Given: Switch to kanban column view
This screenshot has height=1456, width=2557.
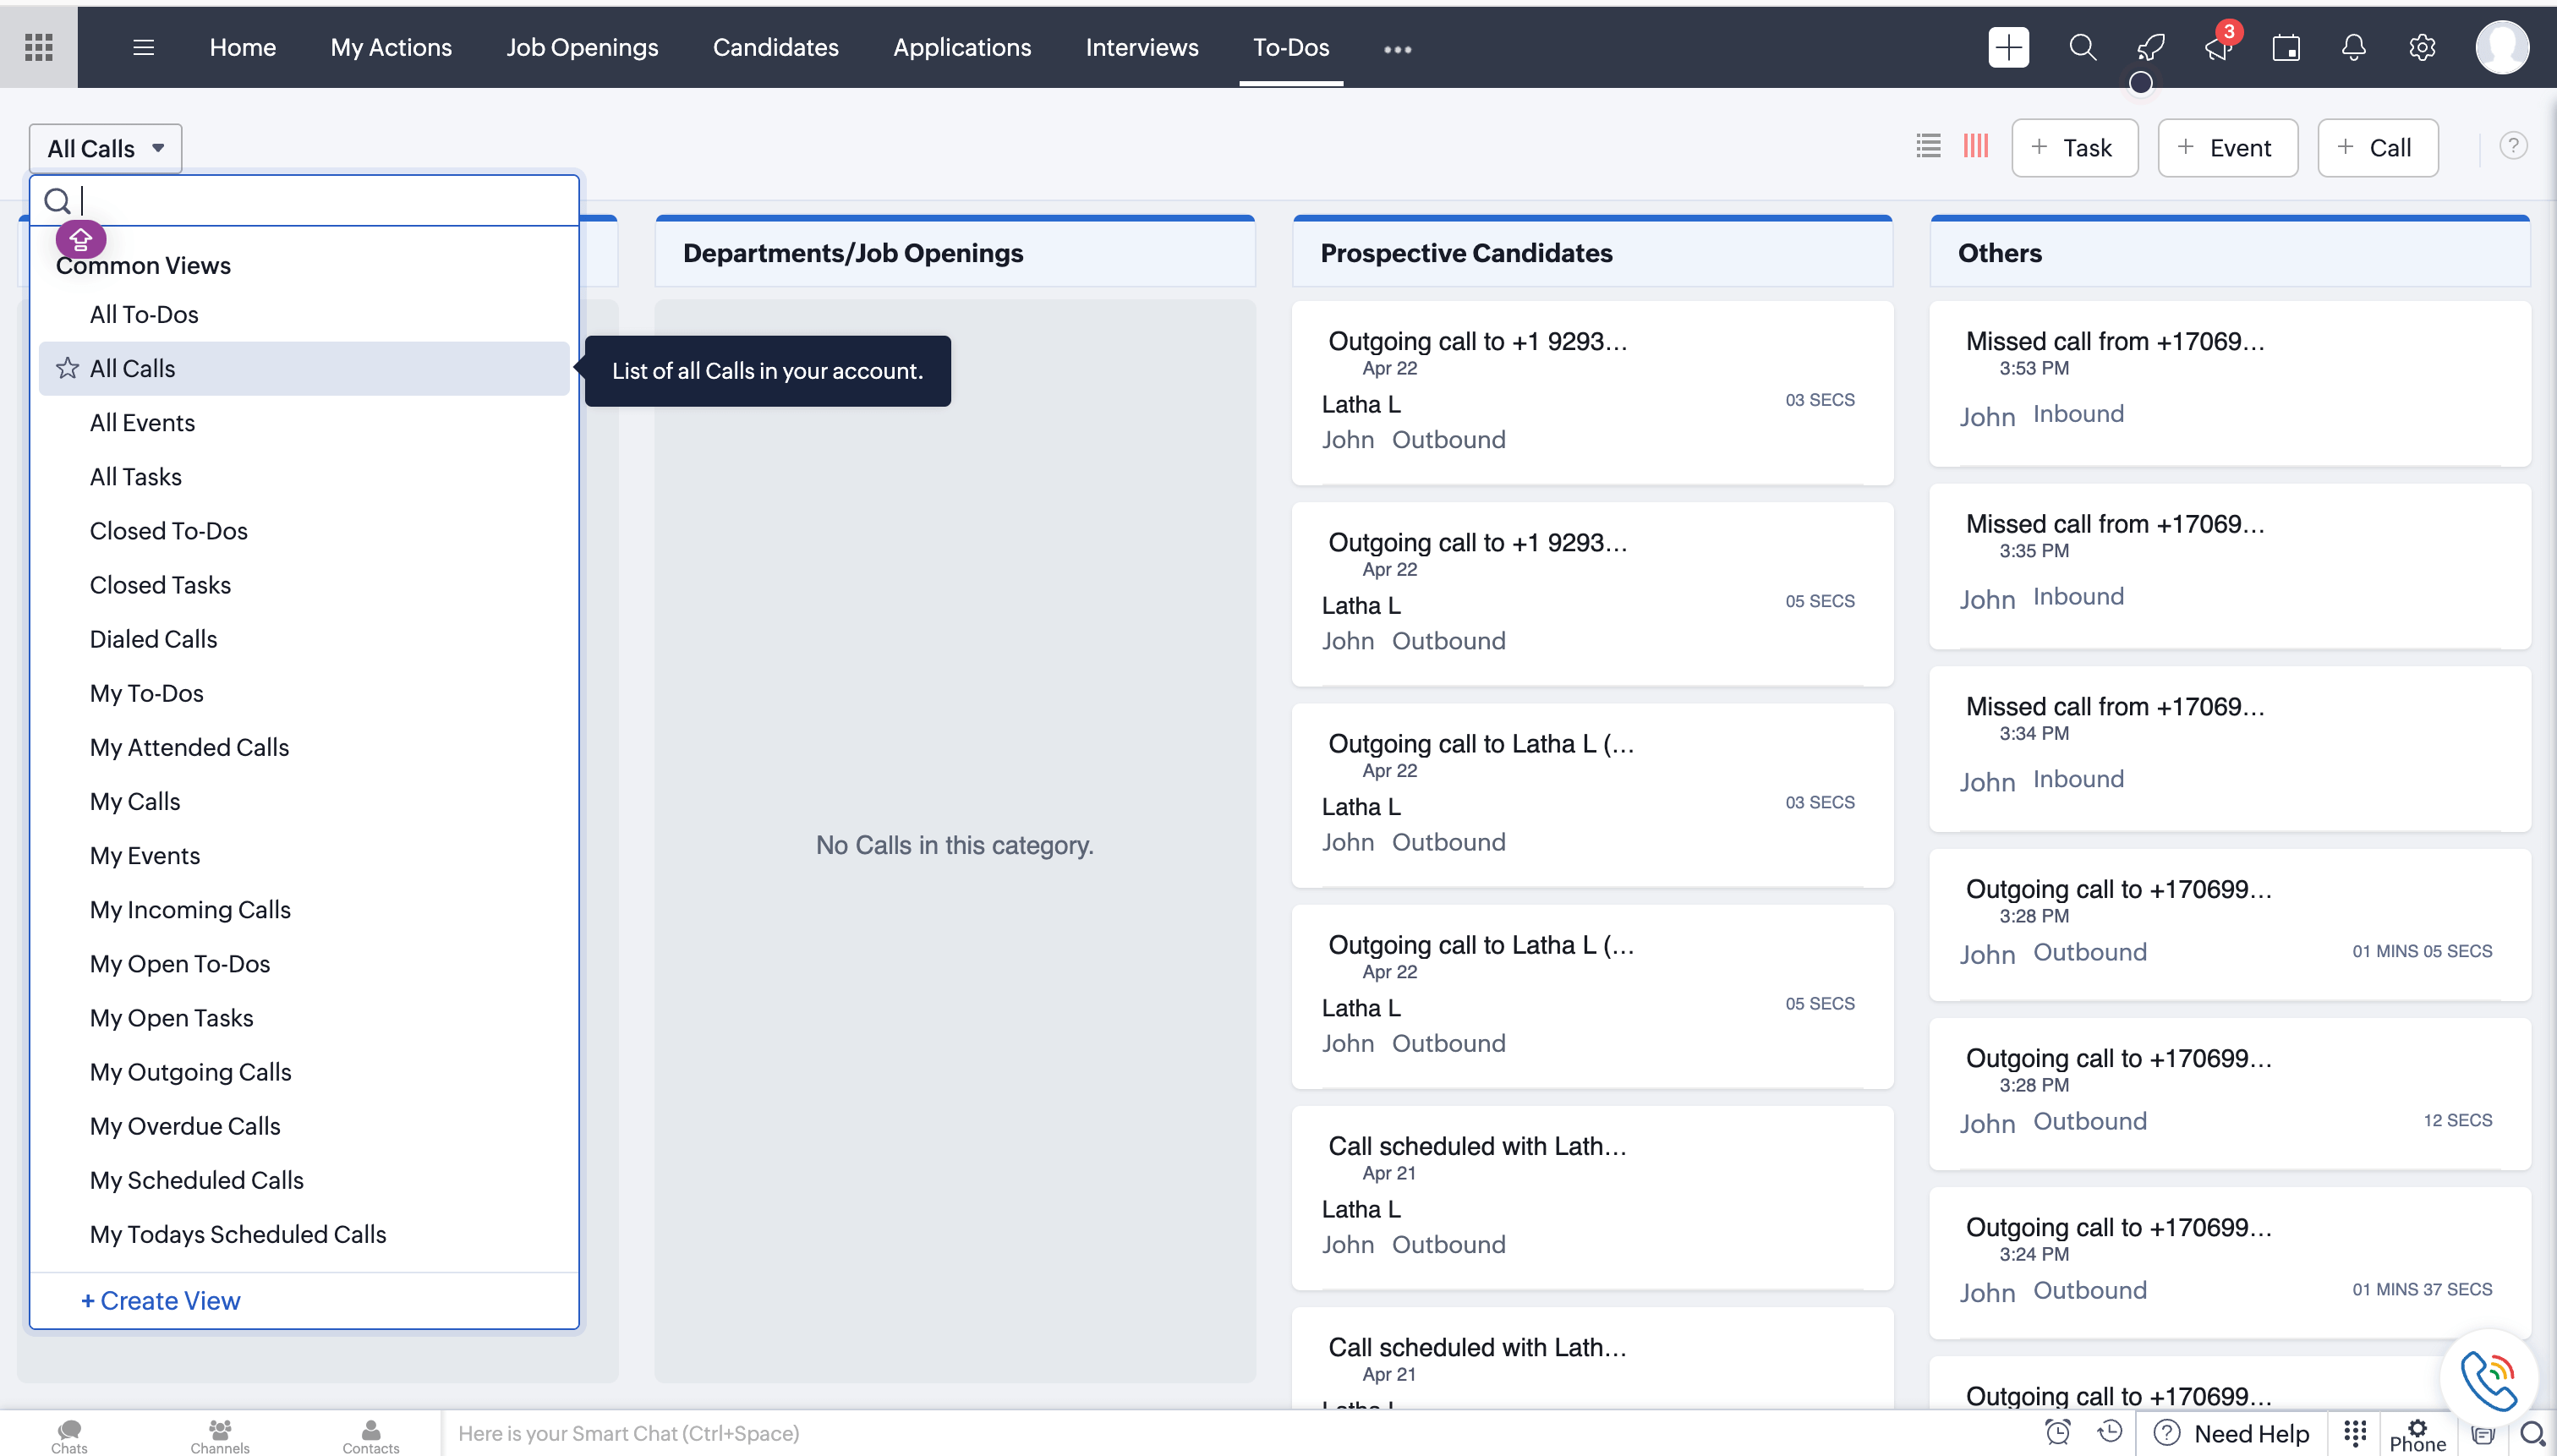Looking at the screenshot, I should pos(1976,146).
